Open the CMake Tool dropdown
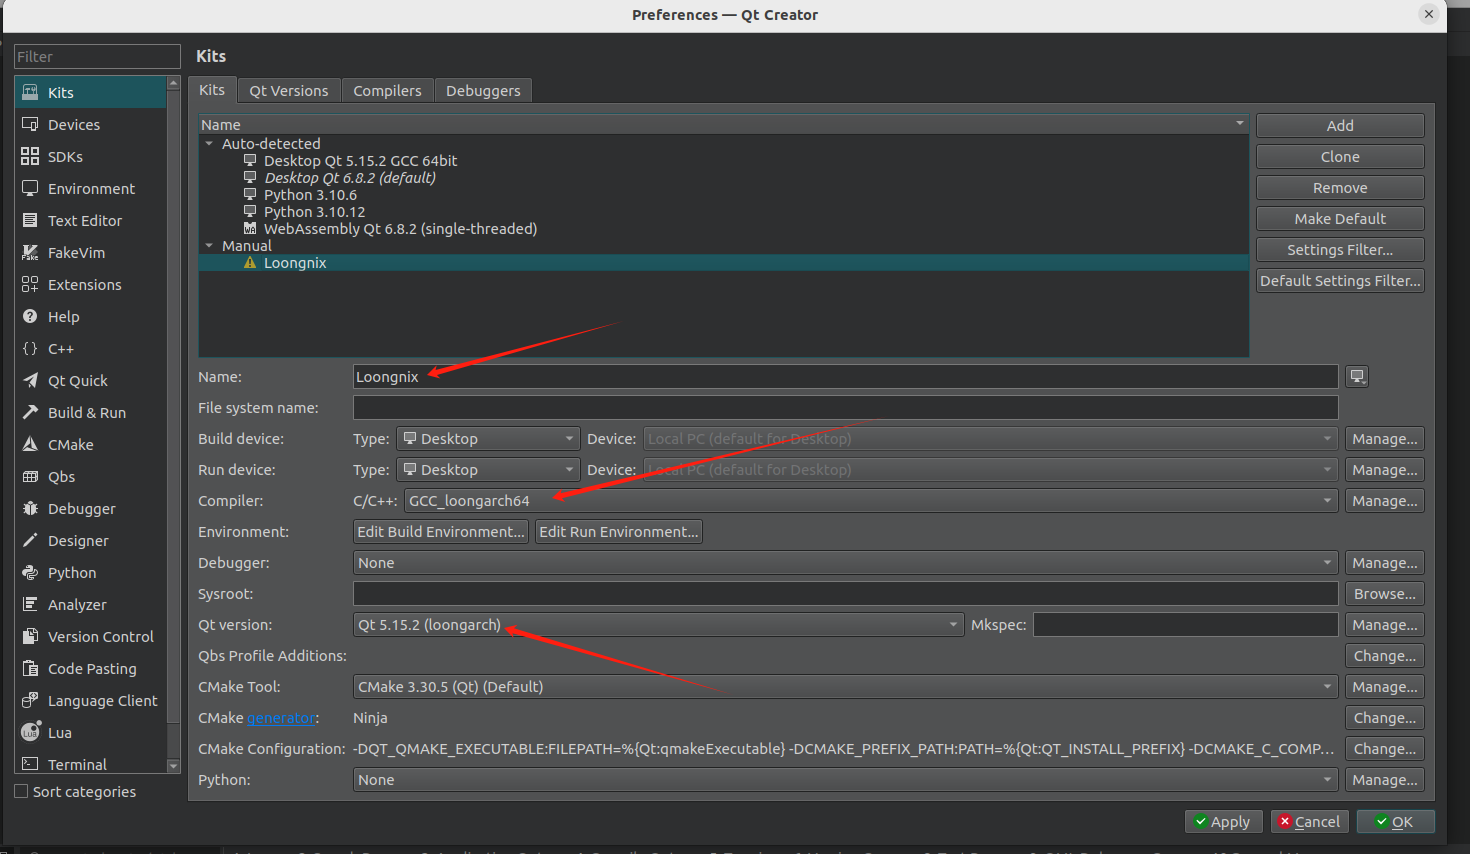The image size is (1470, 854). tap(846, 686)
